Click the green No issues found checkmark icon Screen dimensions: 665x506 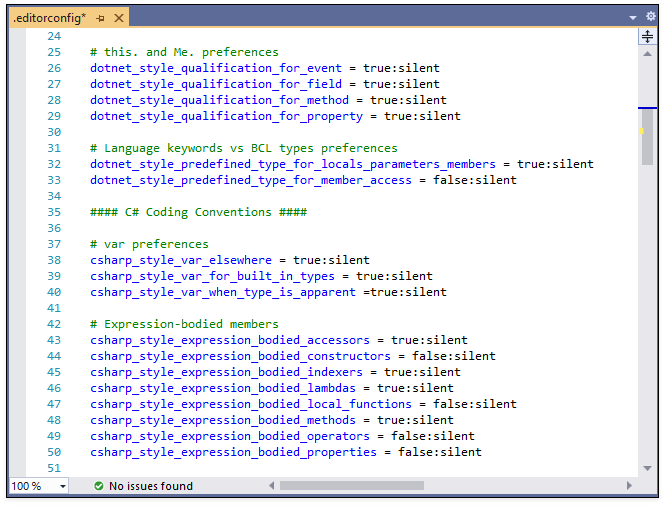[x=99, y=486]
